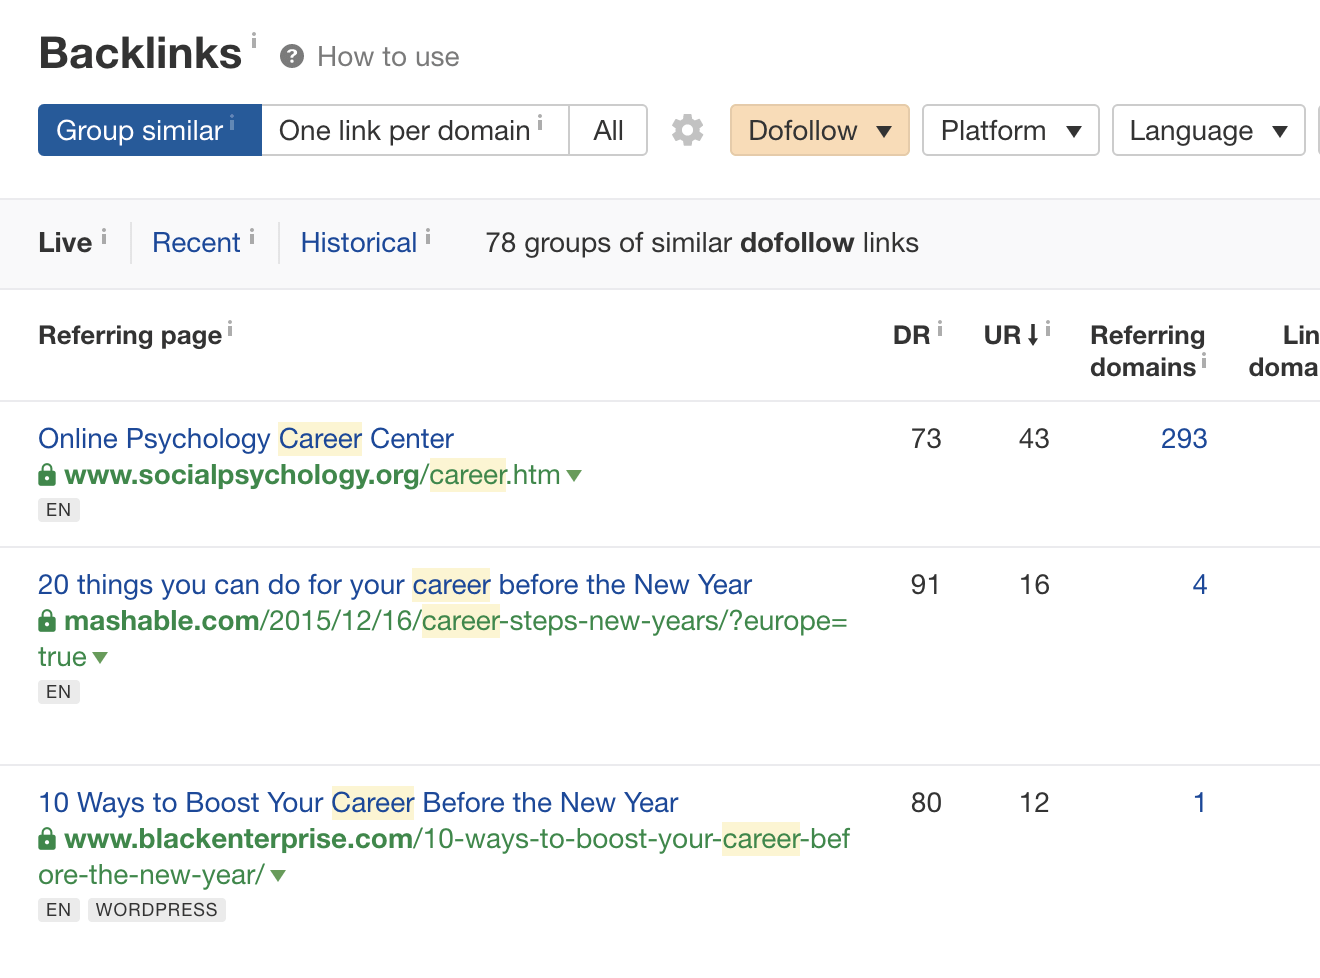Screen dimensions: 1320x978
Task: Expand the Platform filter dropdown
Action: pos(1010,130)
